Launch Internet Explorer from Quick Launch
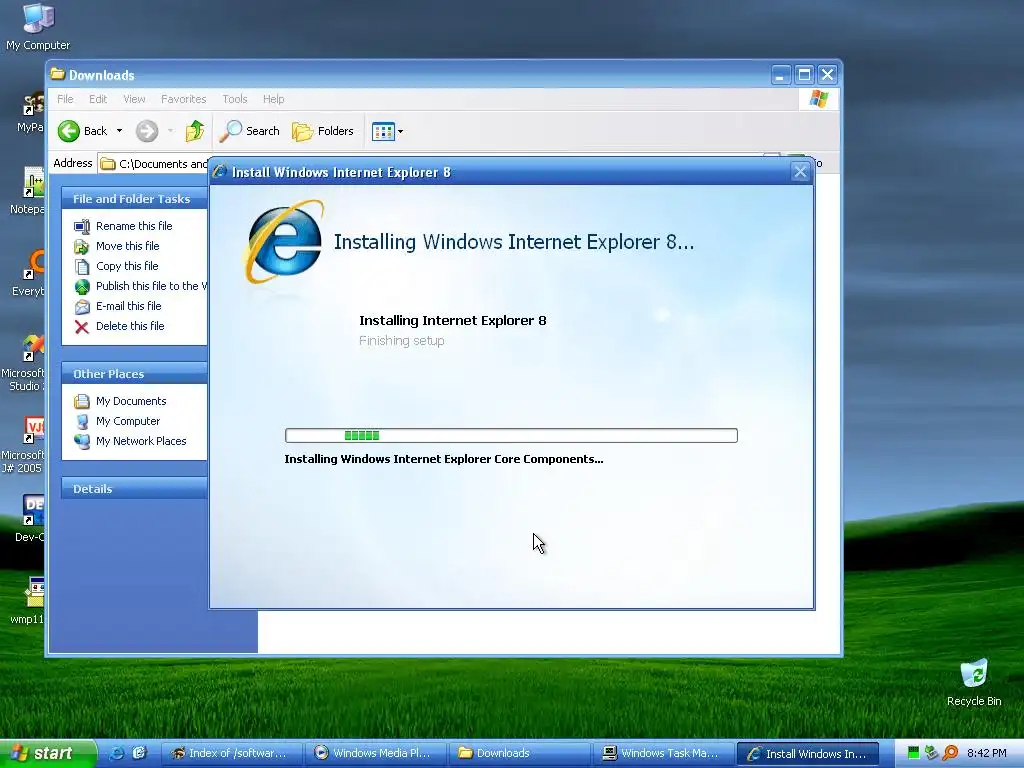The height and width of the screenshot is (768, 1024). pos(116,753)
